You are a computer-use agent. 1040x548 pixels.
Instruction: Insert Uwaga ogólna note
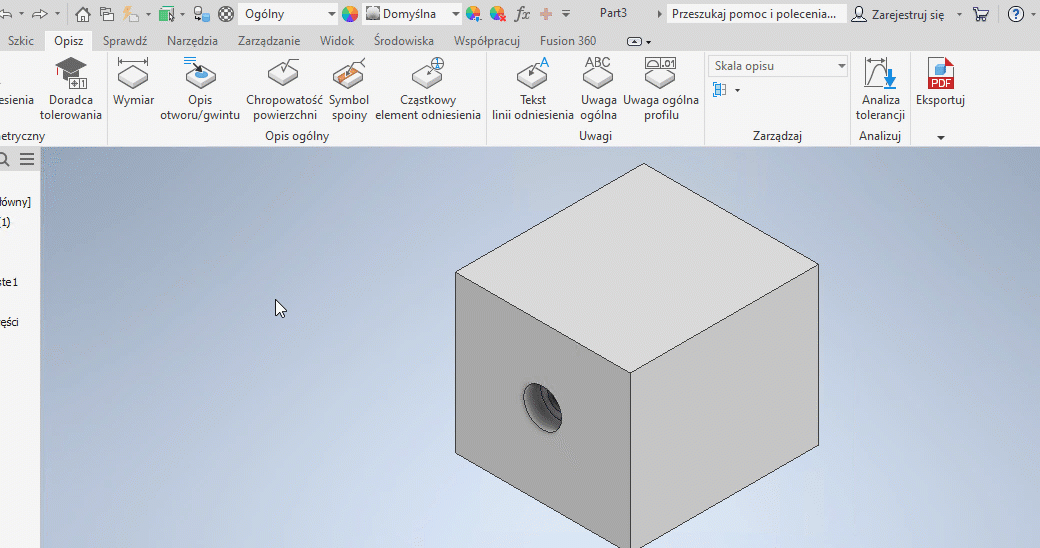pos(598,89)
